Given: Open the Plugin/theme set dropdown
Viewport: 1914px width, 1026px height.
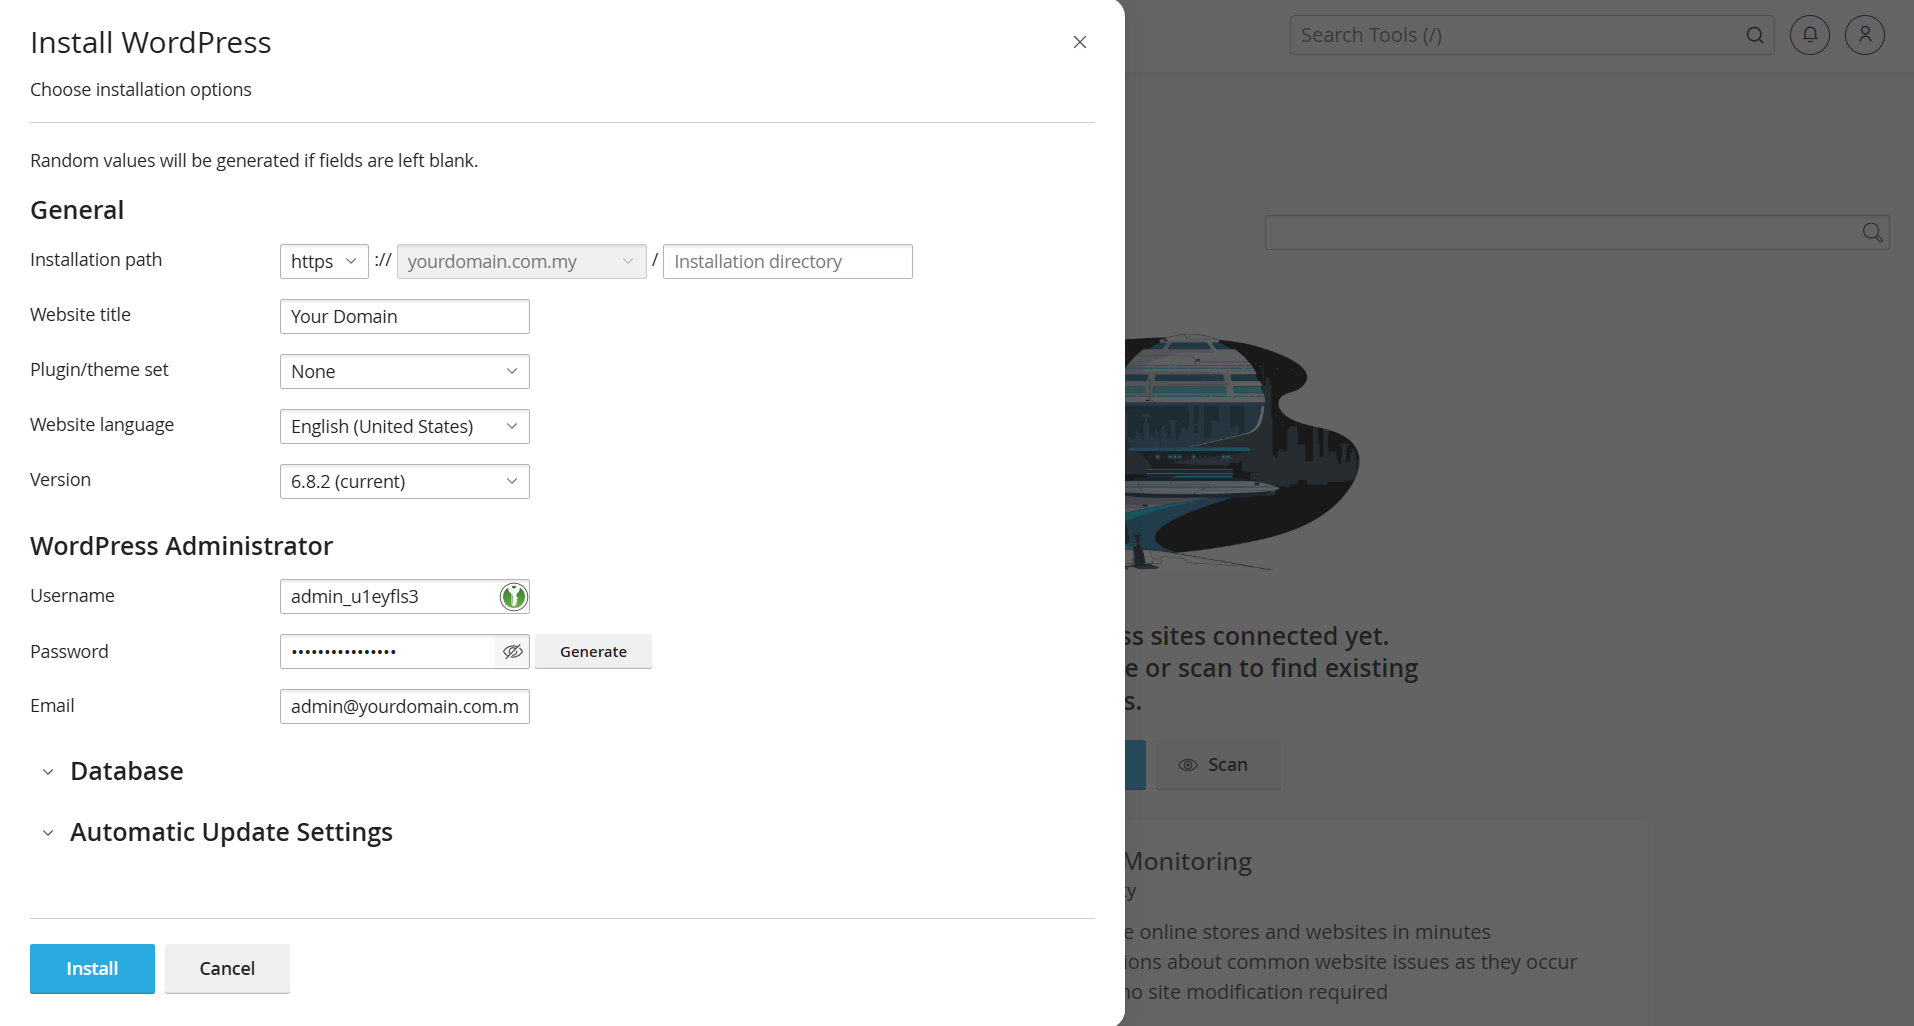Looking at the screenshot, I should tap(405, 371).
